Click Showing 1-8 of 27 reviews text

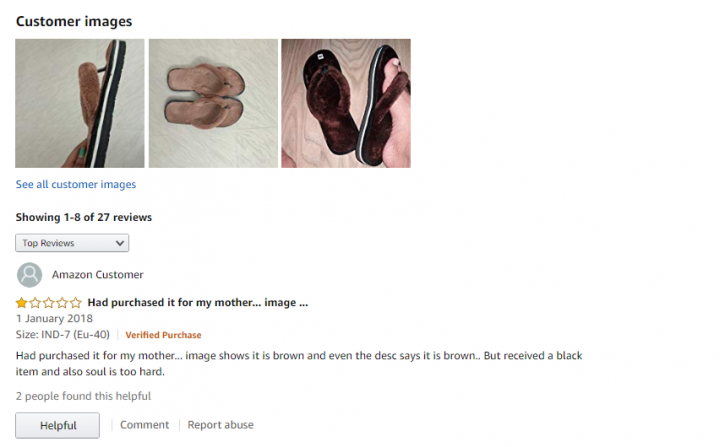pos(84,217)
